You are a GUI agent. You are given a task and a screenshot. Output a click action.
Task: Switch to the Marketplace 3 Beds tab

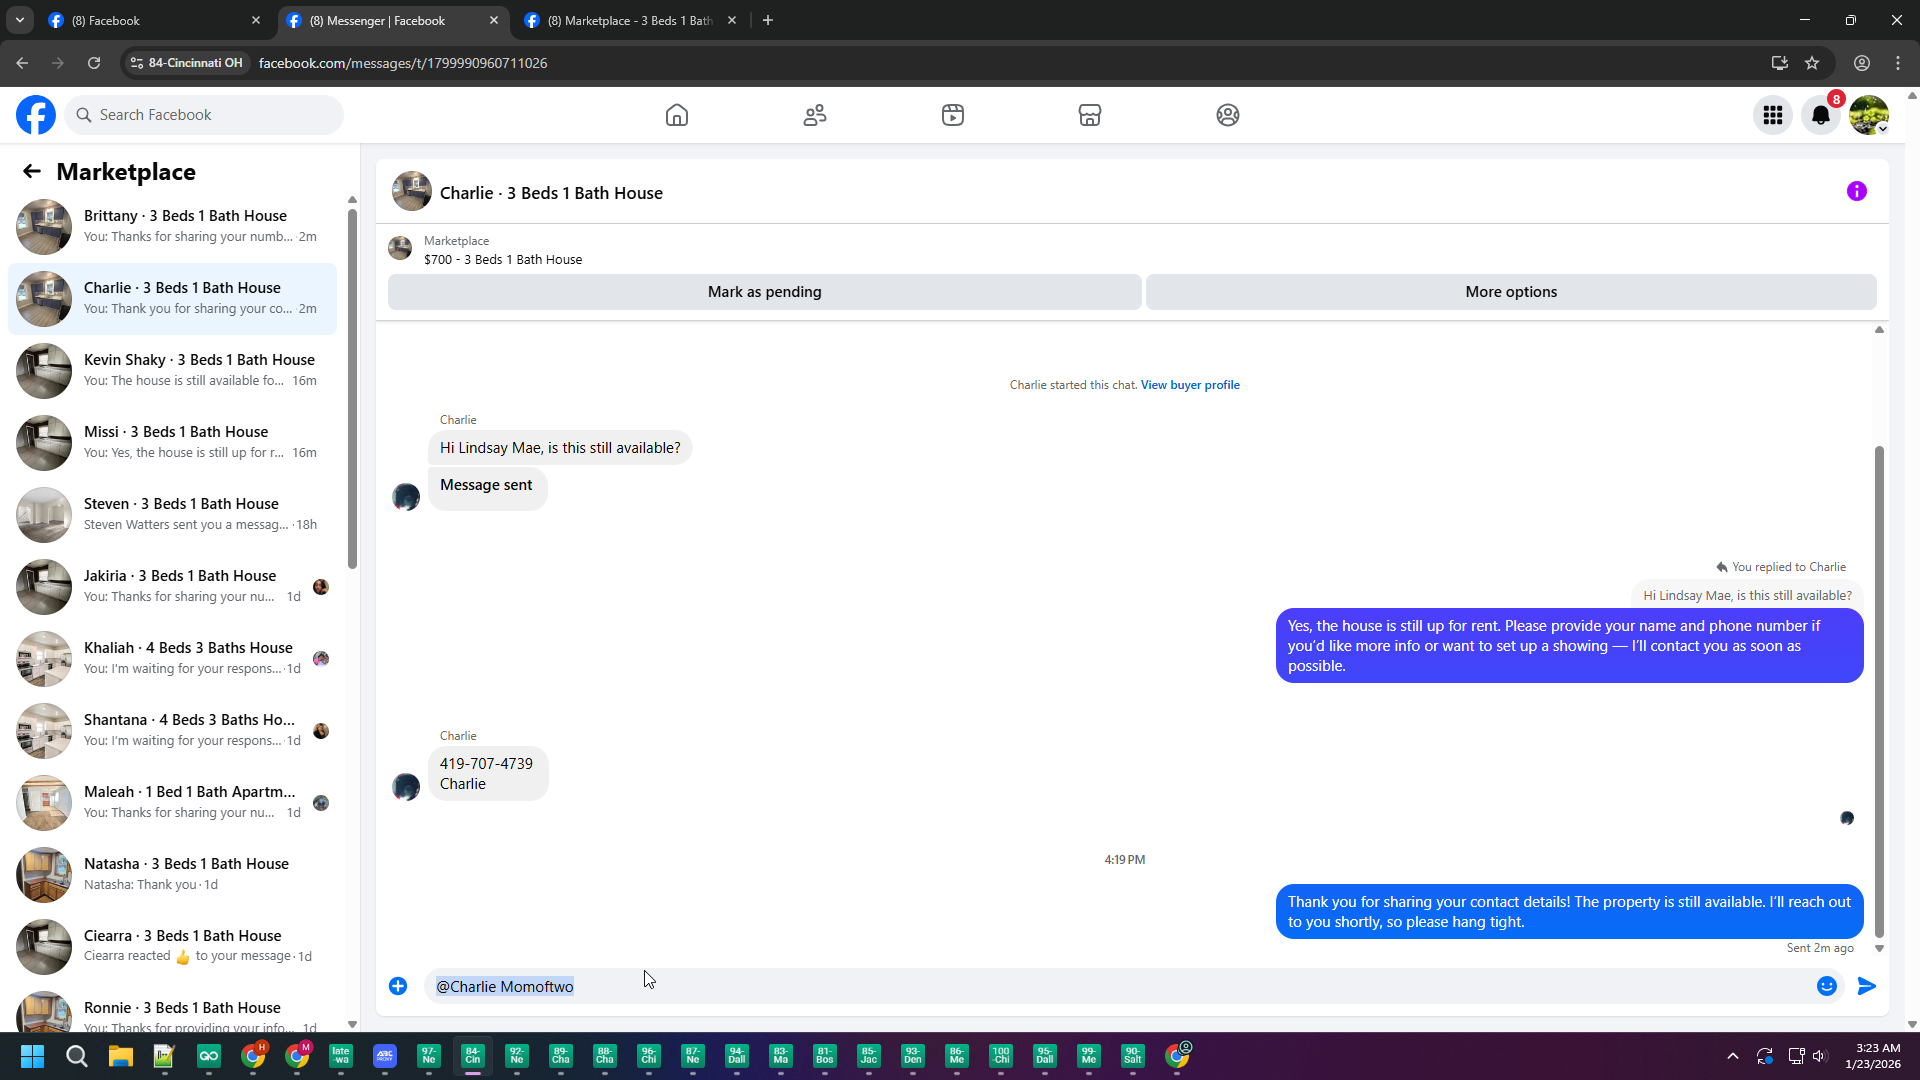coord(630,20)
